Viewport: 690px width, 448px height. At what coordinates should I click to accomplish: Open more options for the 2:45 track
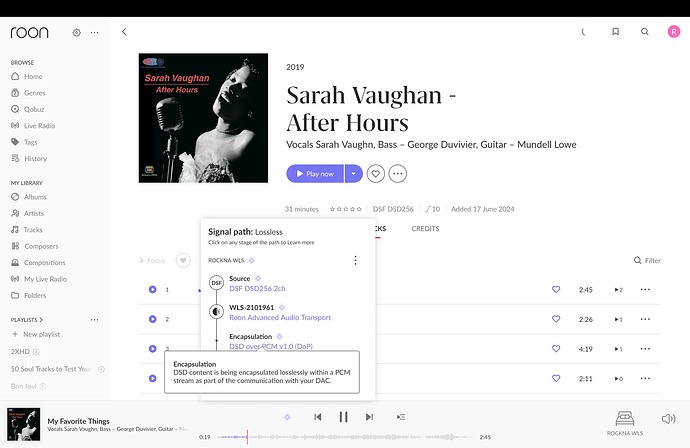click(x=645, y=290)
